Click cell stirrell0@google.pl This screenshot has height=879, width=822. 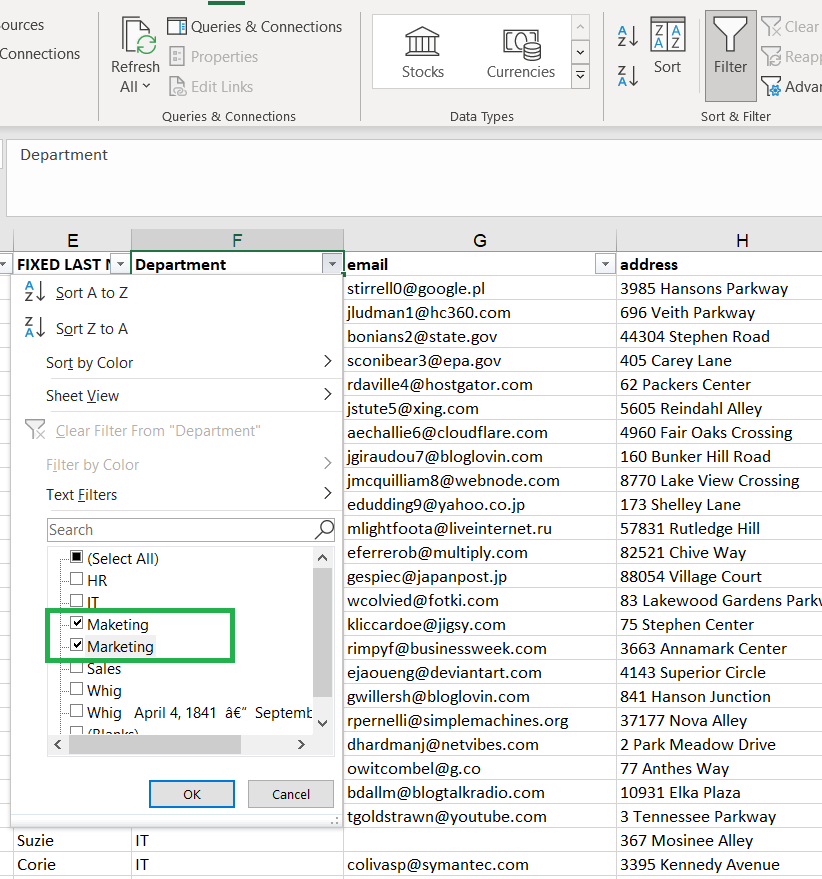pyautogui.click(x=480, y=288)
